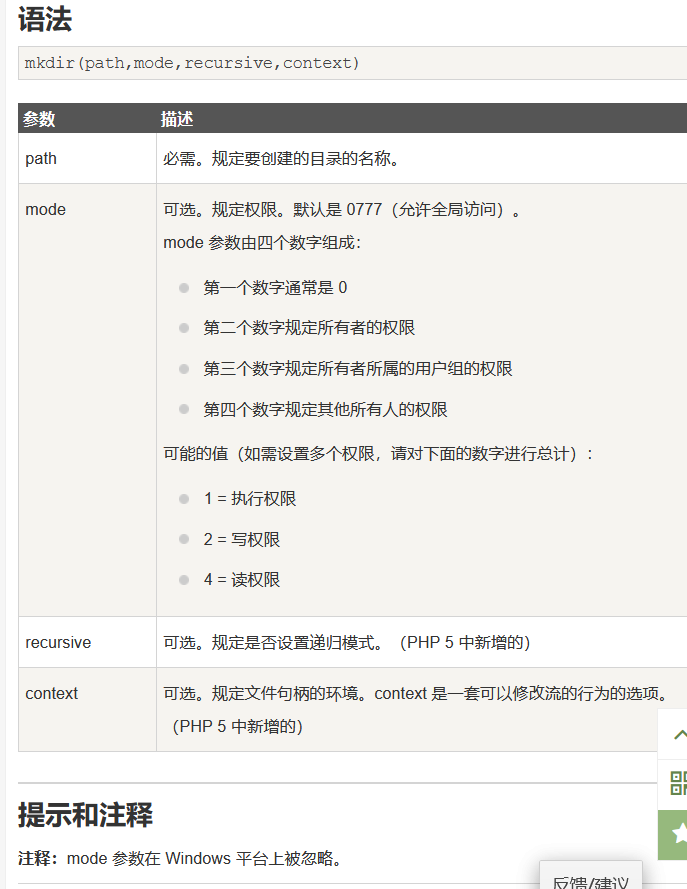Click the back-to-top arrow icon
The image size is (687, 889).
coord(679,735)
